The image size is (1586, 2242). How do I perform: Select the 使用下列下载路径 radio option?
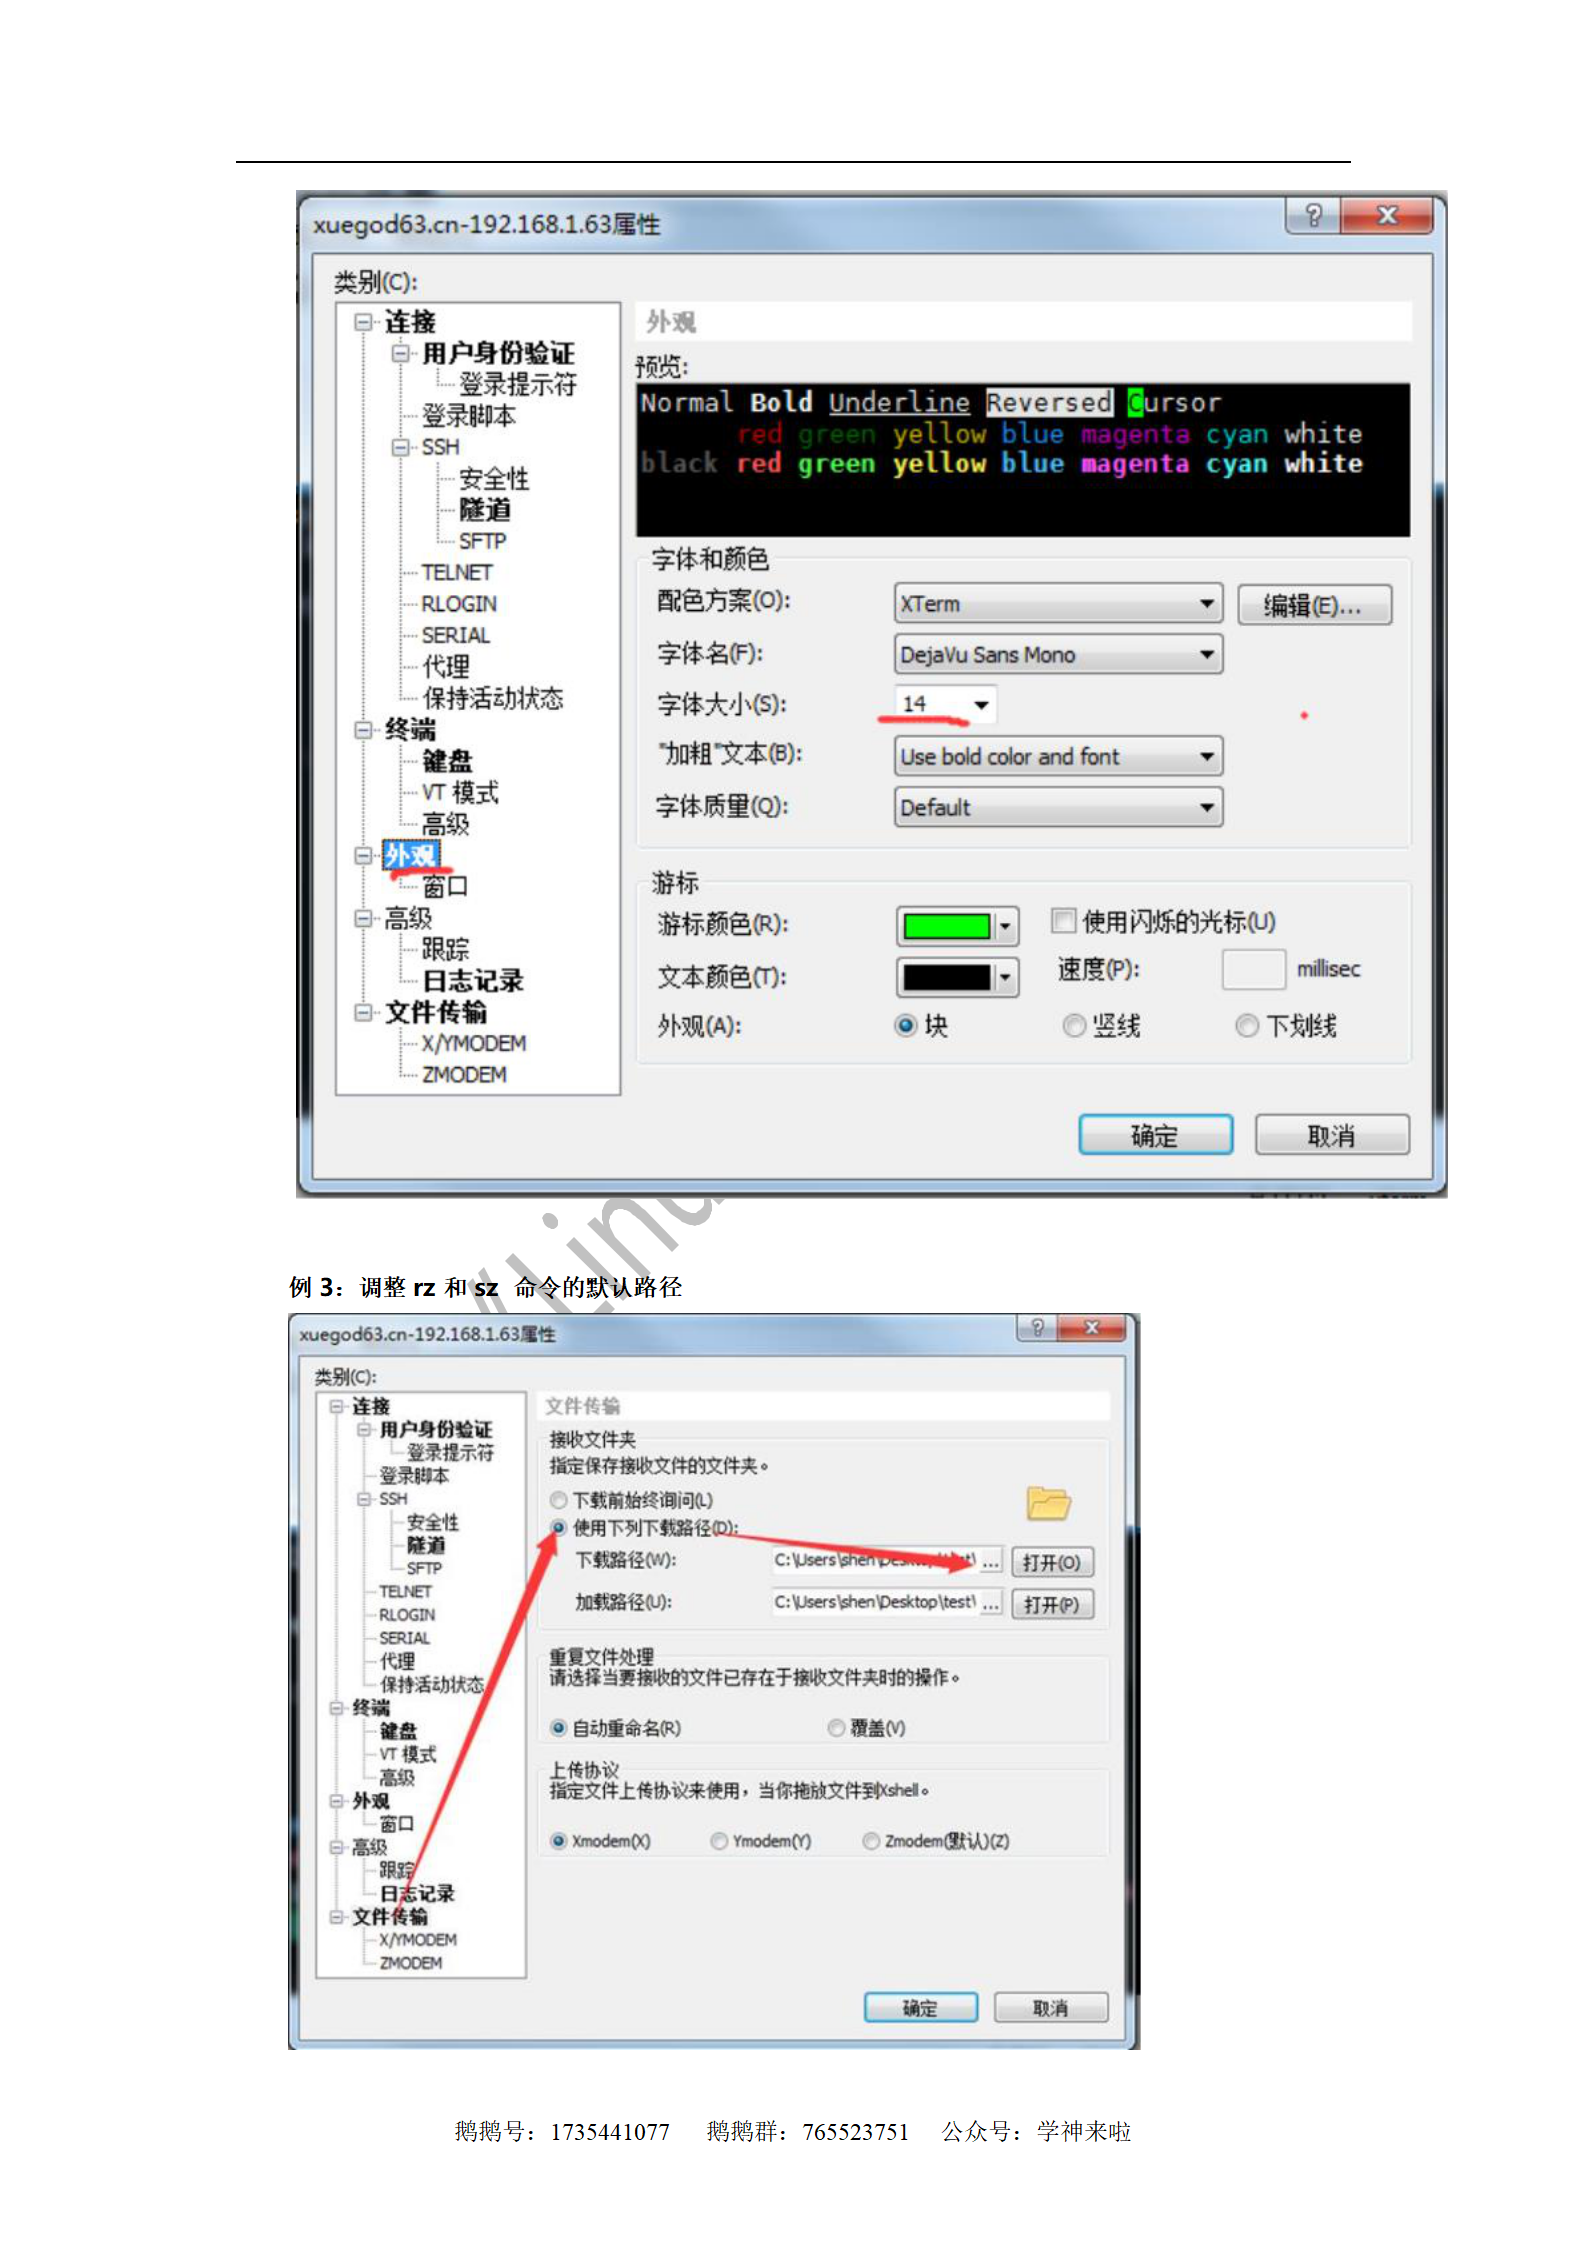(x=559, y=1528)
